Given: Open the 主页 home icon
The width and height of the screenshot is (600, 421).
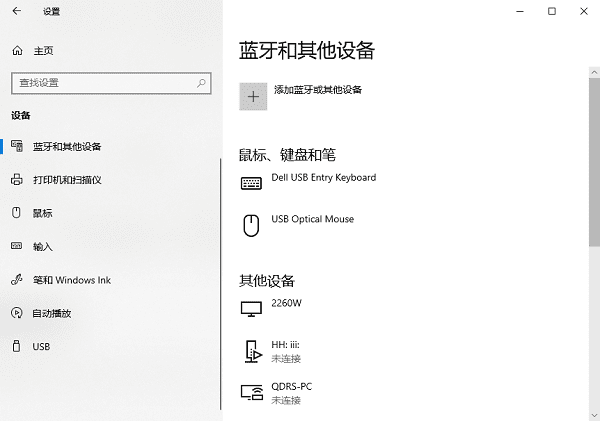Looking at the screenshot, I should pyautogui.click(x=17, y=51).
